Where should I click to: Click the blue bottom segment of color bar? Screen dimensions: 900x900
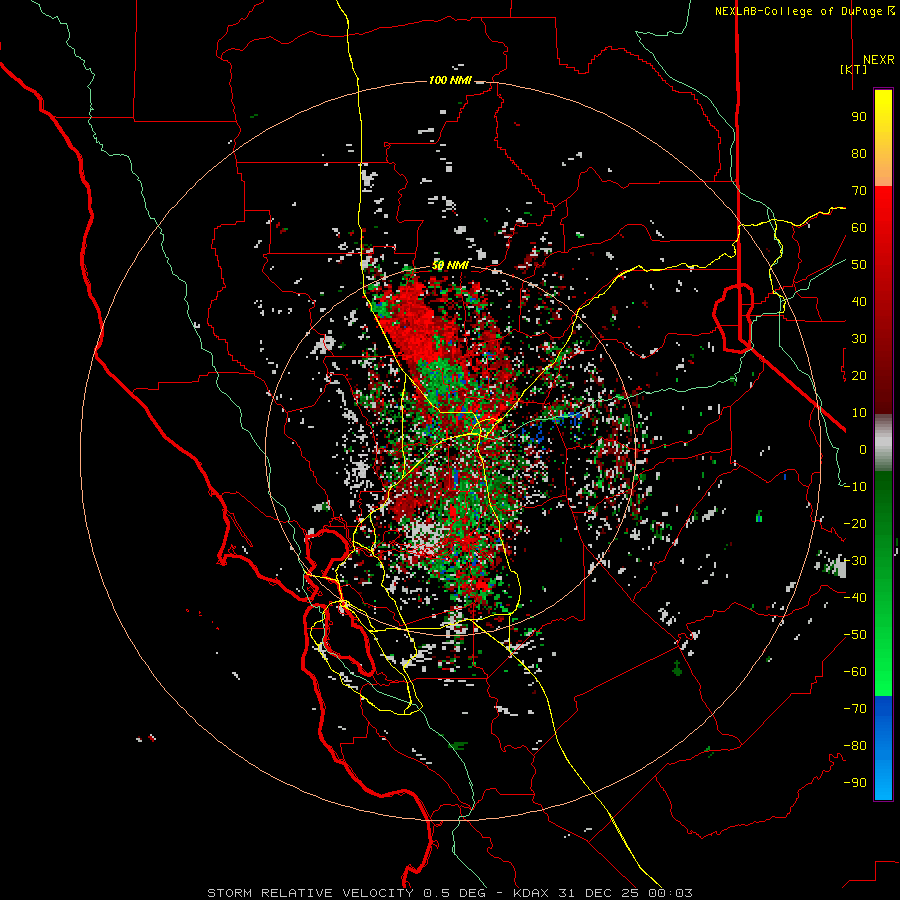[883, 748]
